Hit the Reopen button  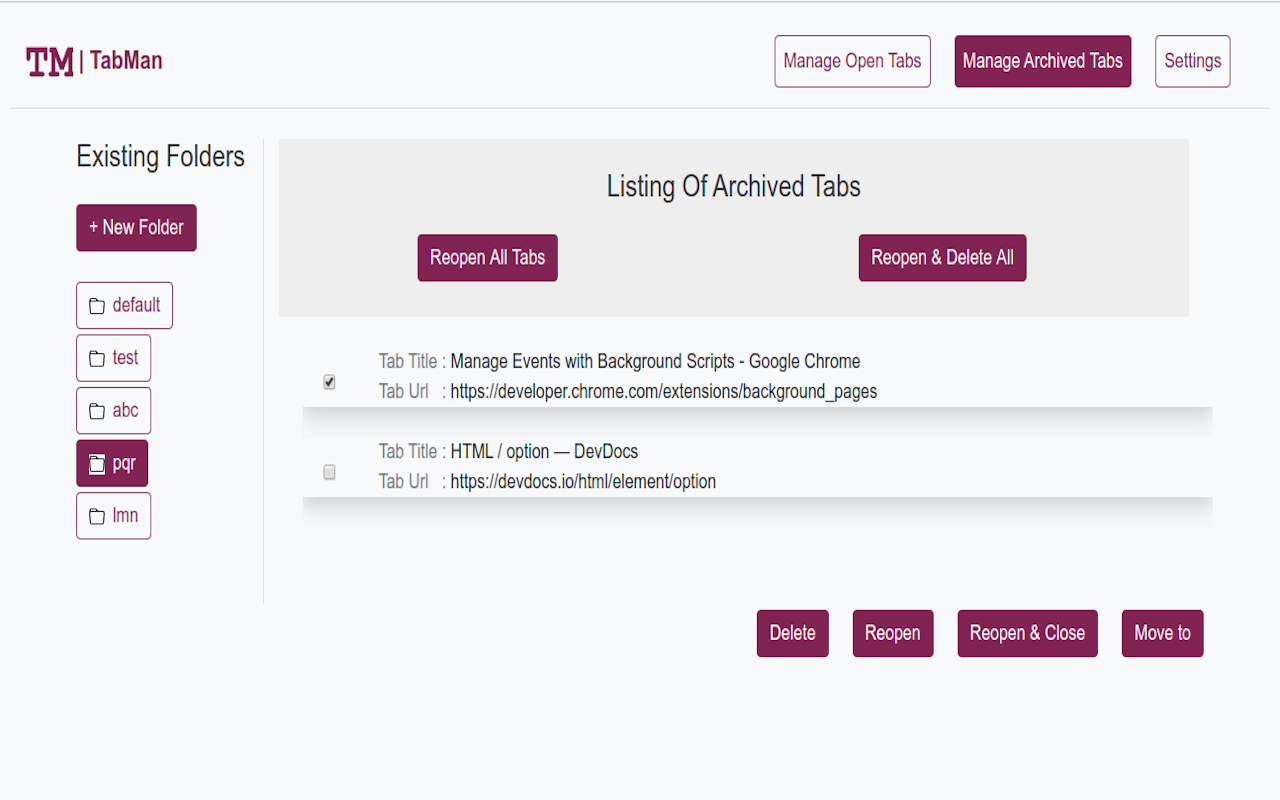click(x=892, y=633)
